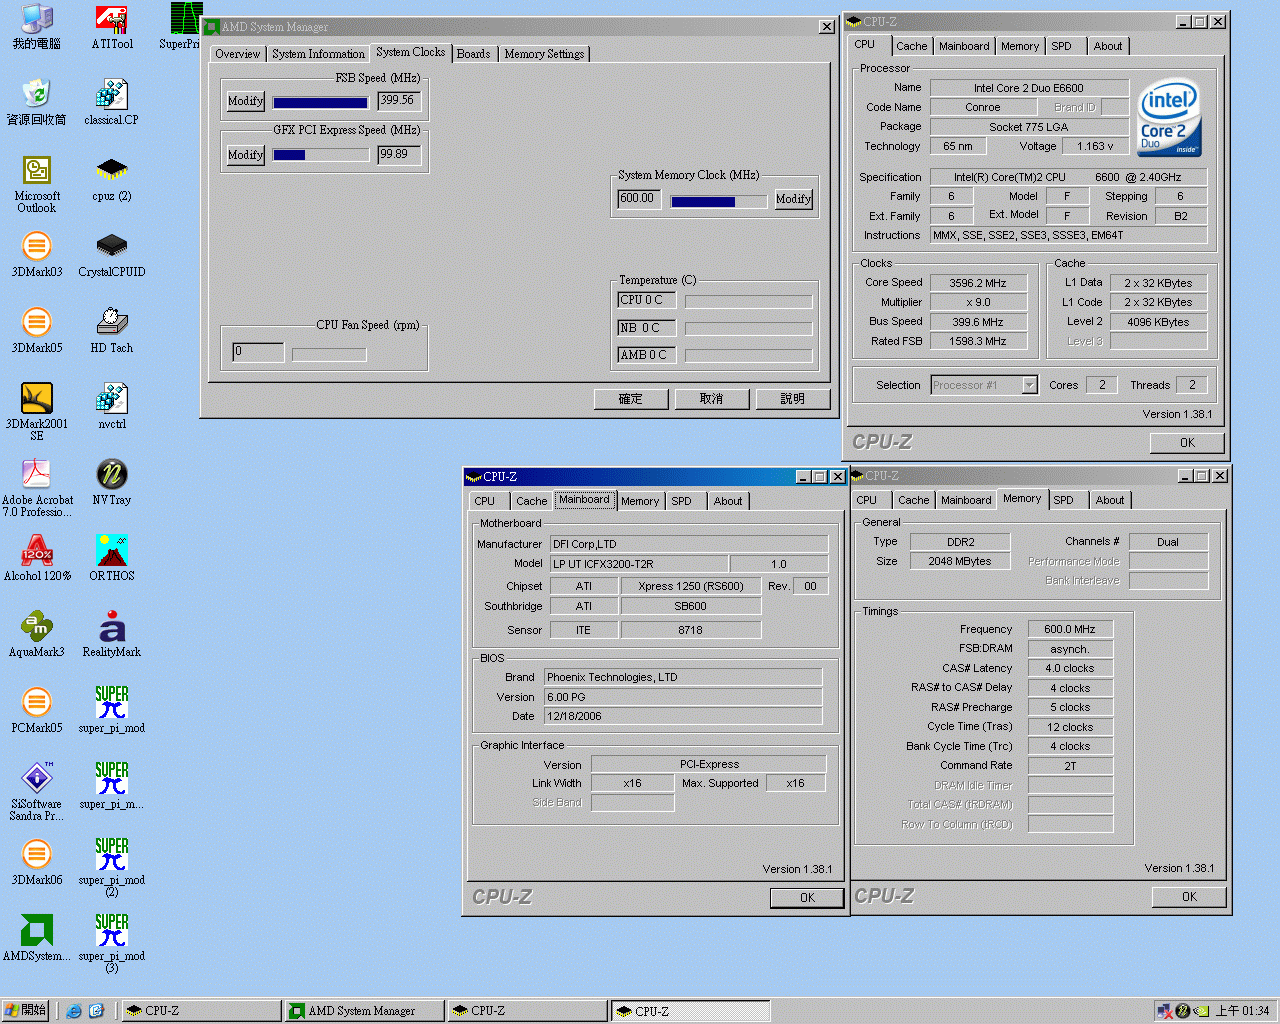Open Adobe Acrobat 7.0 Professional icon

pyautogui.click(x=37, y=488)
